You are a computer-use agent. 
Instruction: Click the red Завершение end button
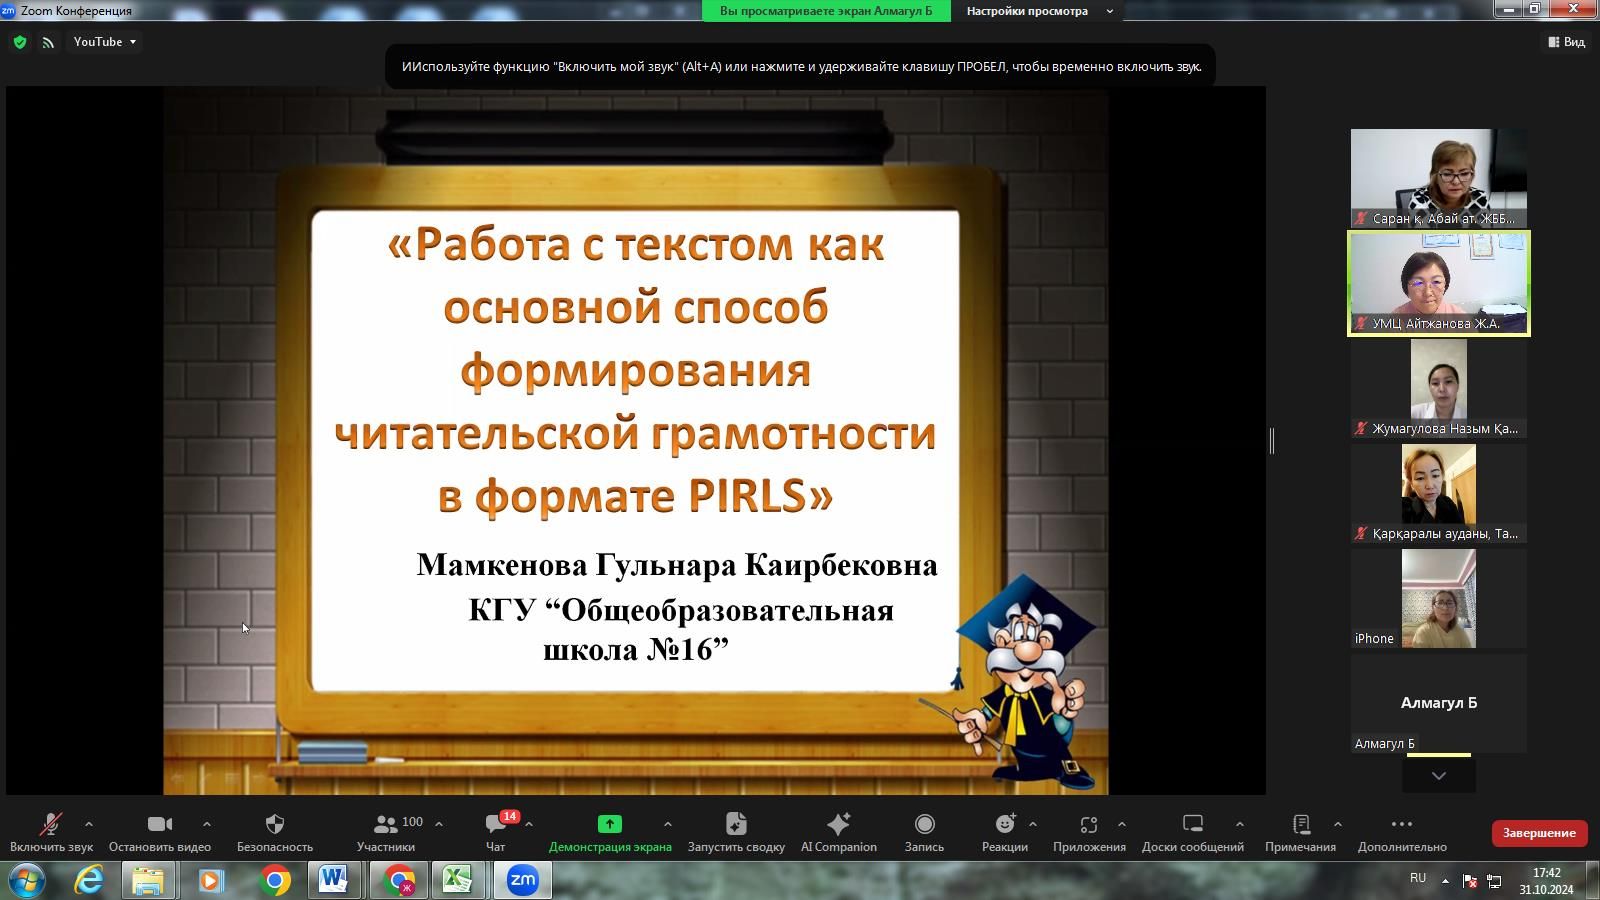1539,833
